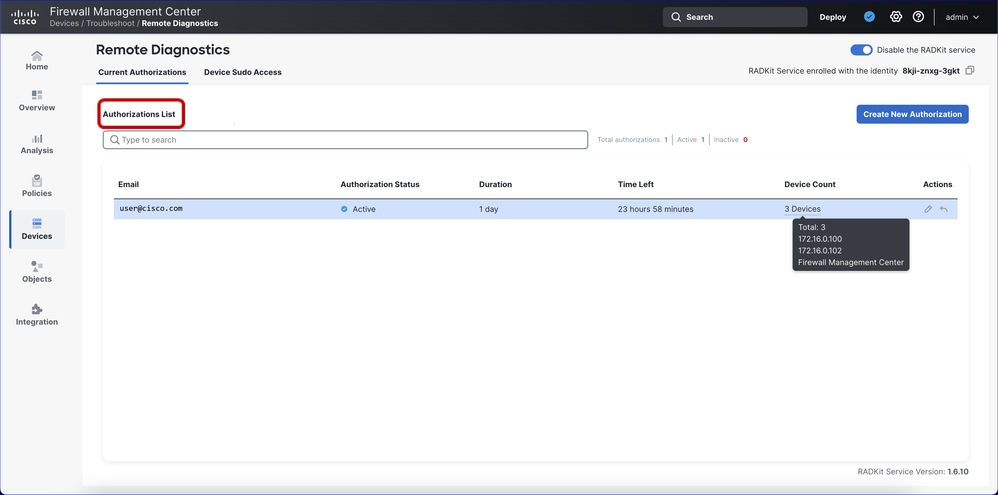Viewport: 998px width, 495px height.
Task: Open the Policies sidebar section
Action: 37,186
